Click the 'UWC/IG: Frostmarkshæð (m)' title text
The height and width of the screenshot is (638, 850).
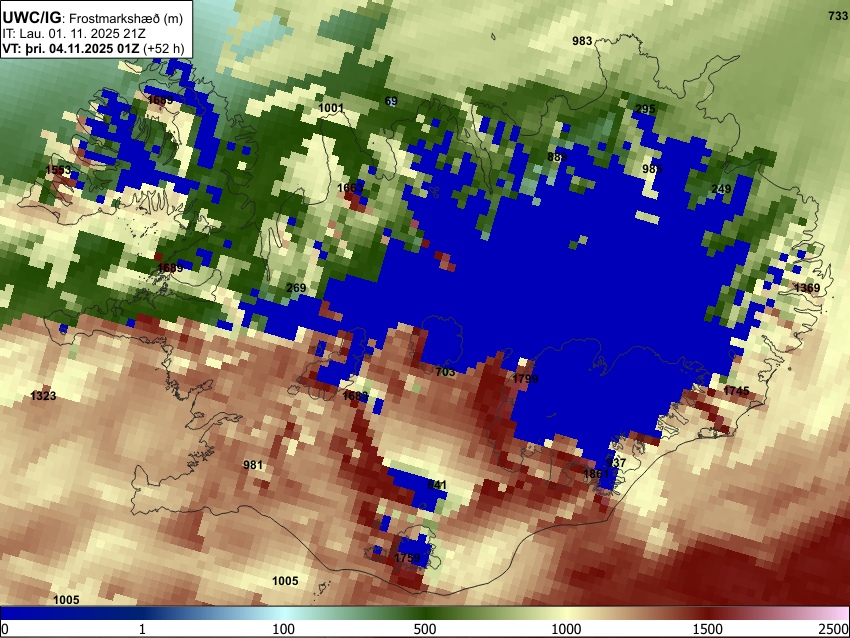(x=93, y=18)
